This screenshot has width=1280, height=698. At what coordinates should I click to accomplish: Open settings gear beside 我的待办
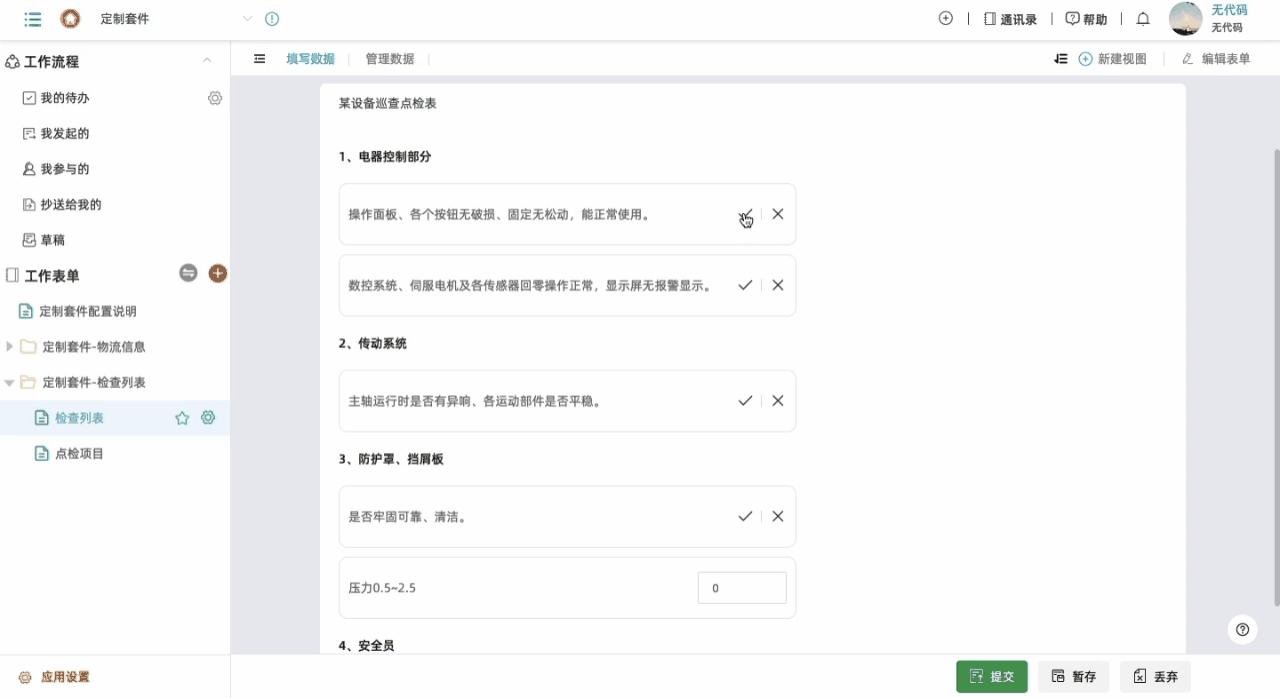point(214,97)
